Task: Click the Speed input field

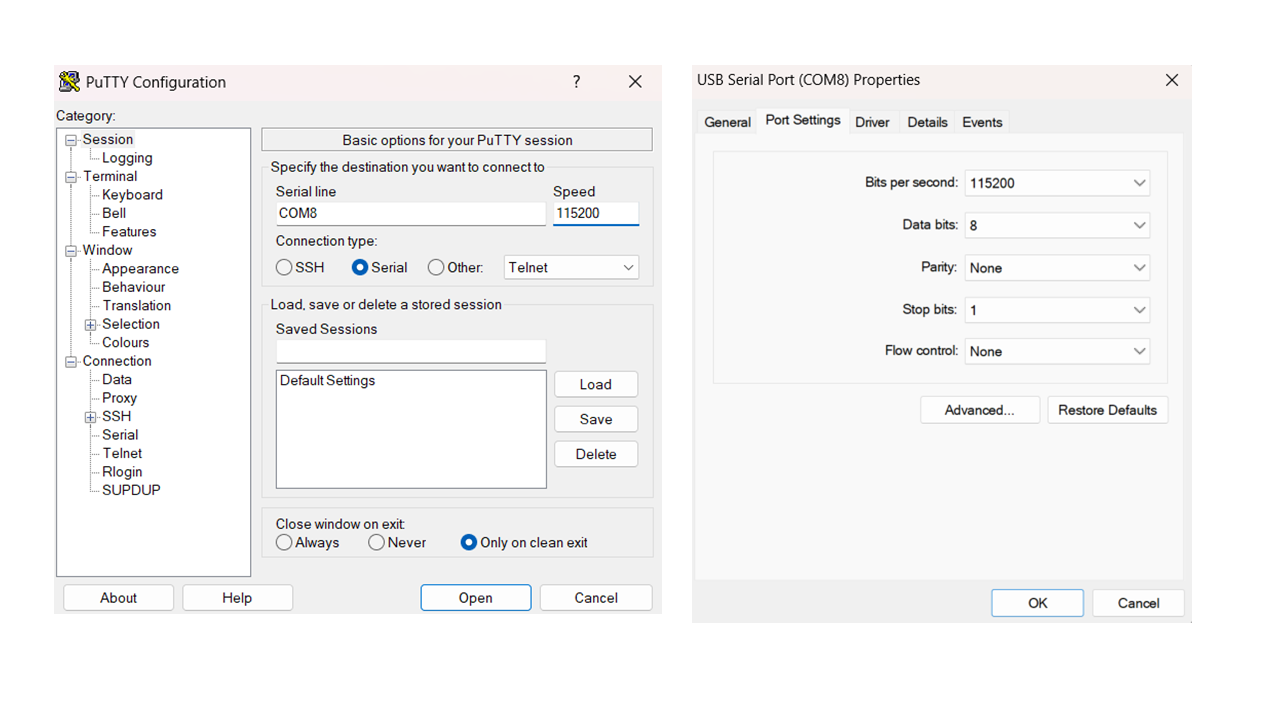Action: click(596, 213)
